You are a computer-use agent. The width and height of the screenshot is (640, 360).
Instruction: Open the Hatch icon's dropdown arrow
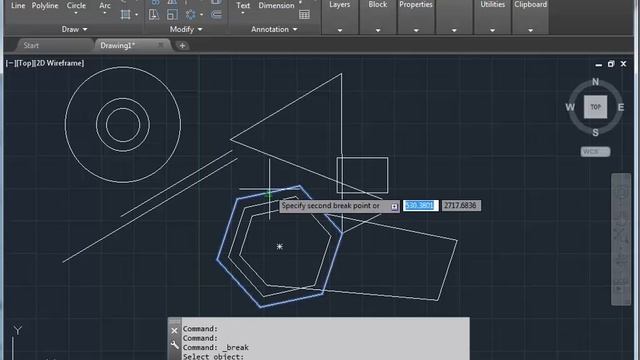(x=136, y=15)
